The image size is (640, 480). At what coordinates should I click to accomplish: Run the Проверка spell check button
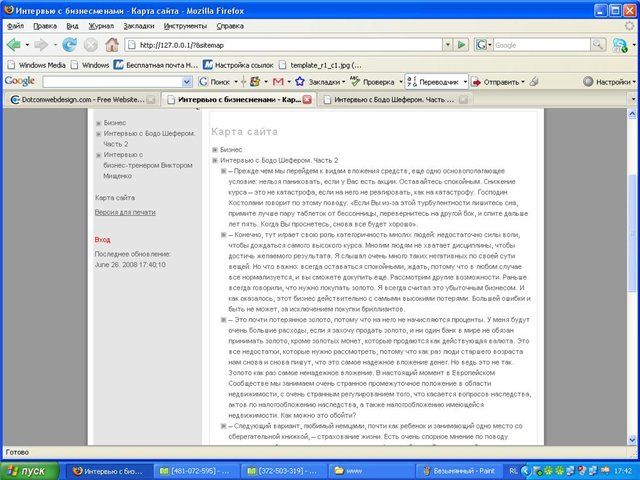pyautogui.click(x=372, y=82)
